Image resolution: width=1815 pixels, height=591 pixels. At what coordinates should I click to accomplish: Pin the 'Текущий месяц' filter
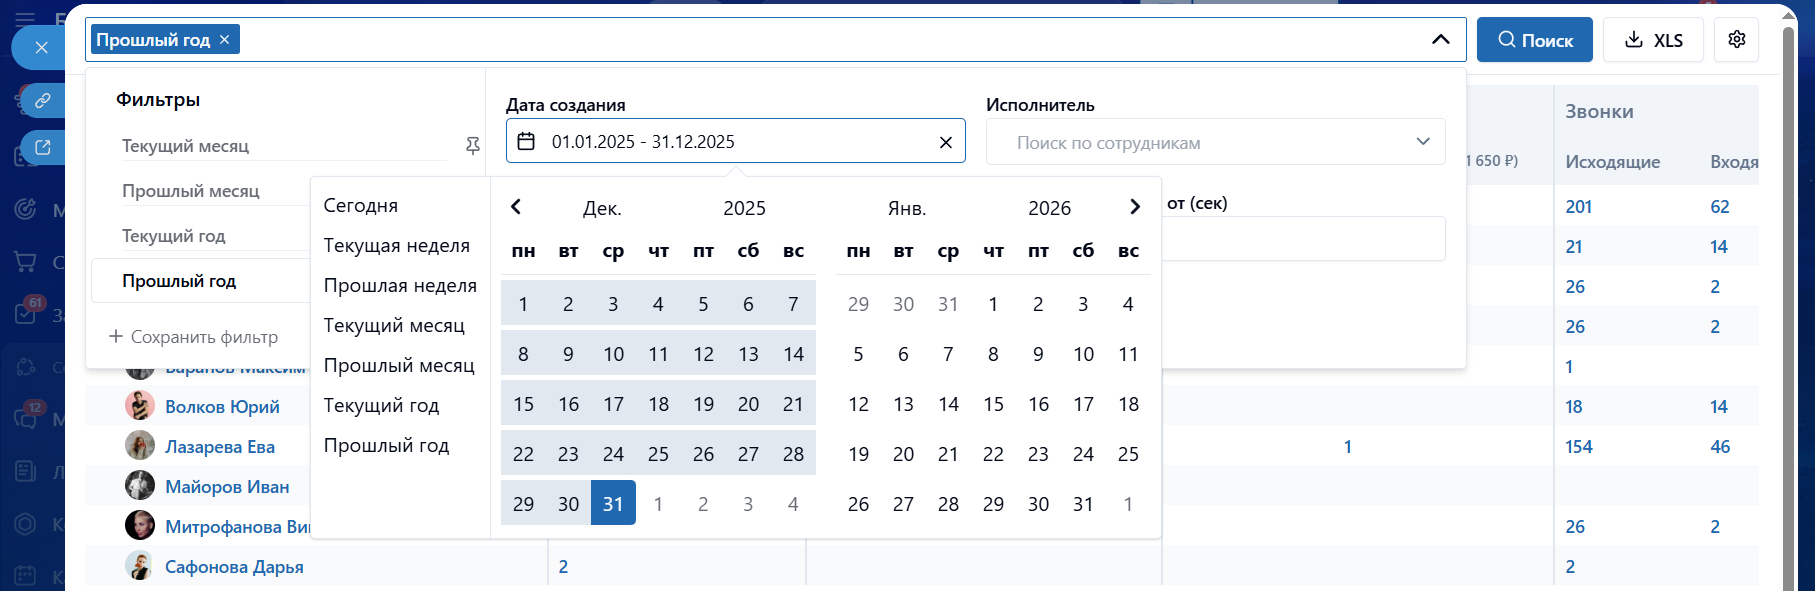(x=473, y=146)
